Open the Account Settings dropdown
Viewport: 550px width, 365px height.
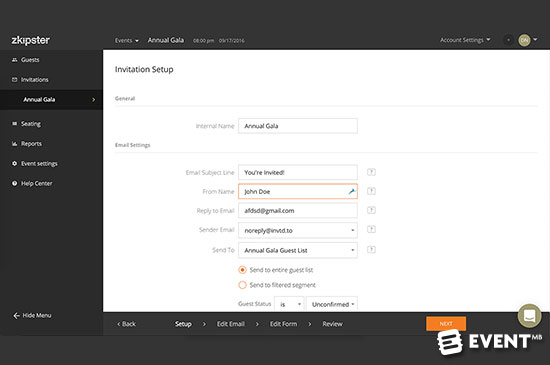465,40
